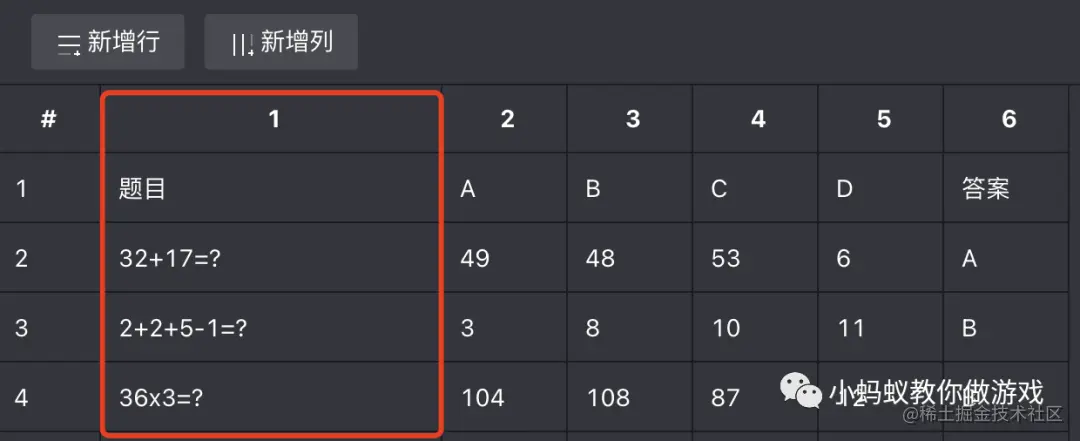Click the # corner header cell
Image resolution: width=1080 pixels, height=441 pixels.
coord(50,119)
